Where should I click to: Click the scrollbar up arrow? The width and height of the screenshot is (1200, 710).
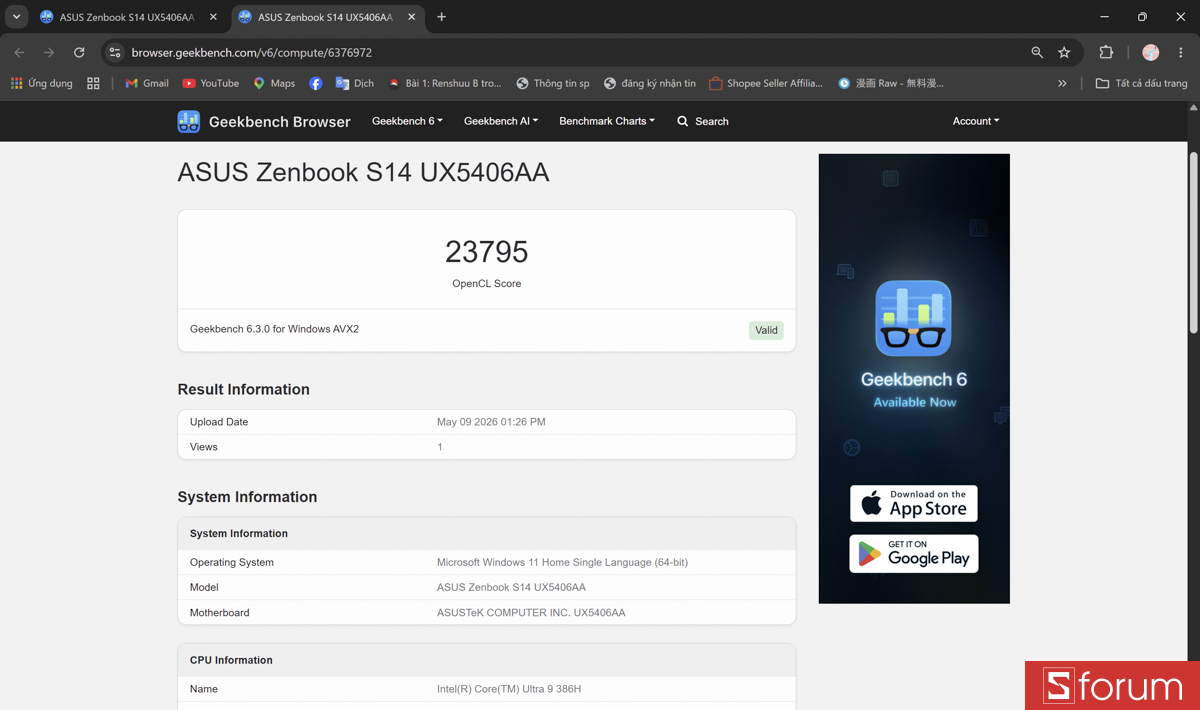click(x=1193, y=107)
